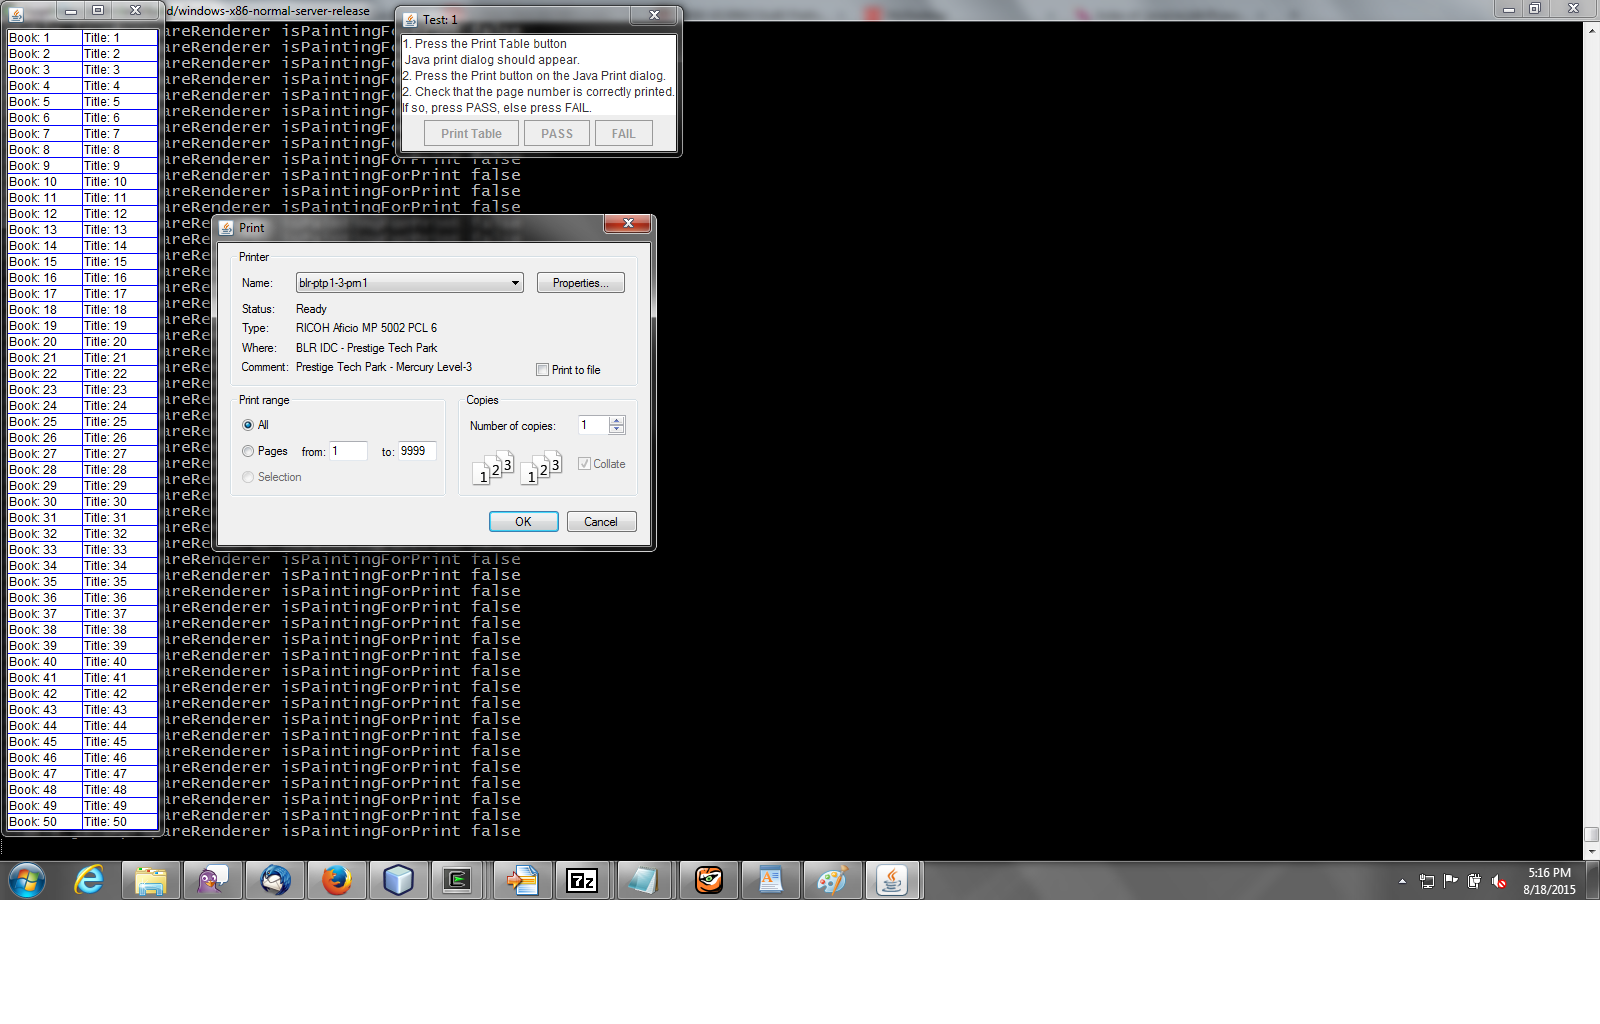
Task: Open Windows Explorer folder icon
Action: 151,880
